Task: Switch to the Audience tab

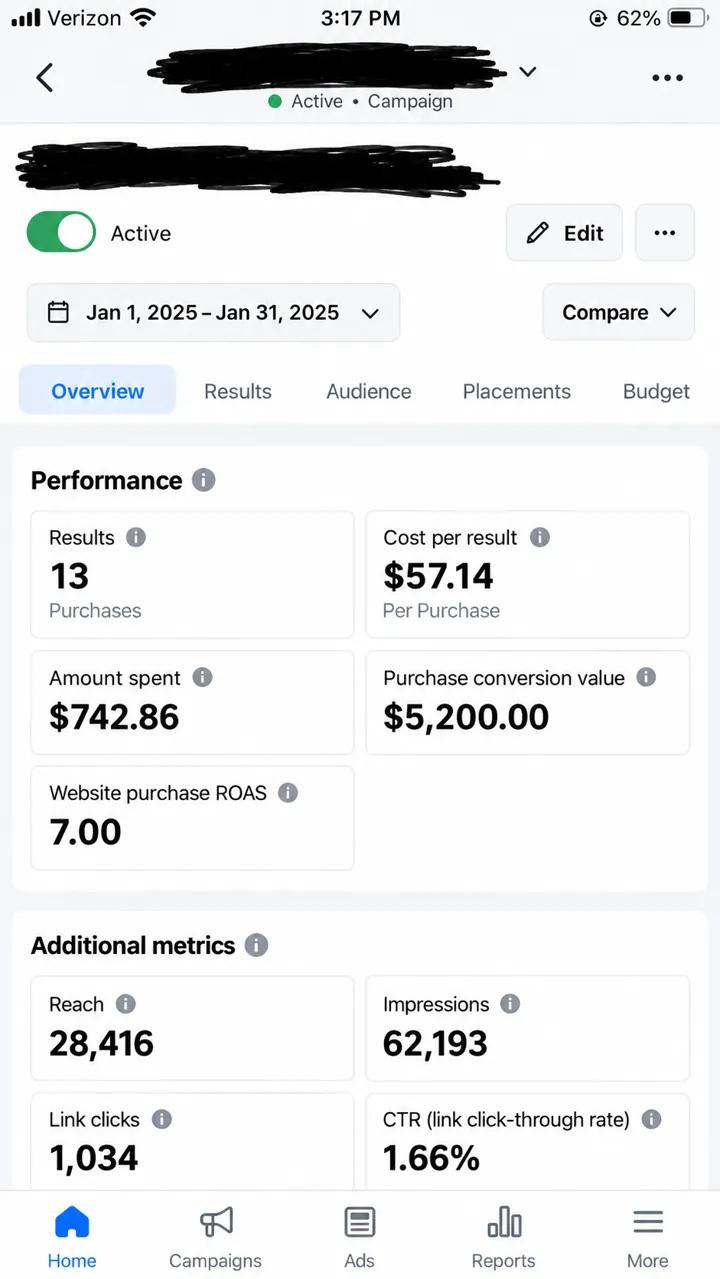Action: (369, 391)
